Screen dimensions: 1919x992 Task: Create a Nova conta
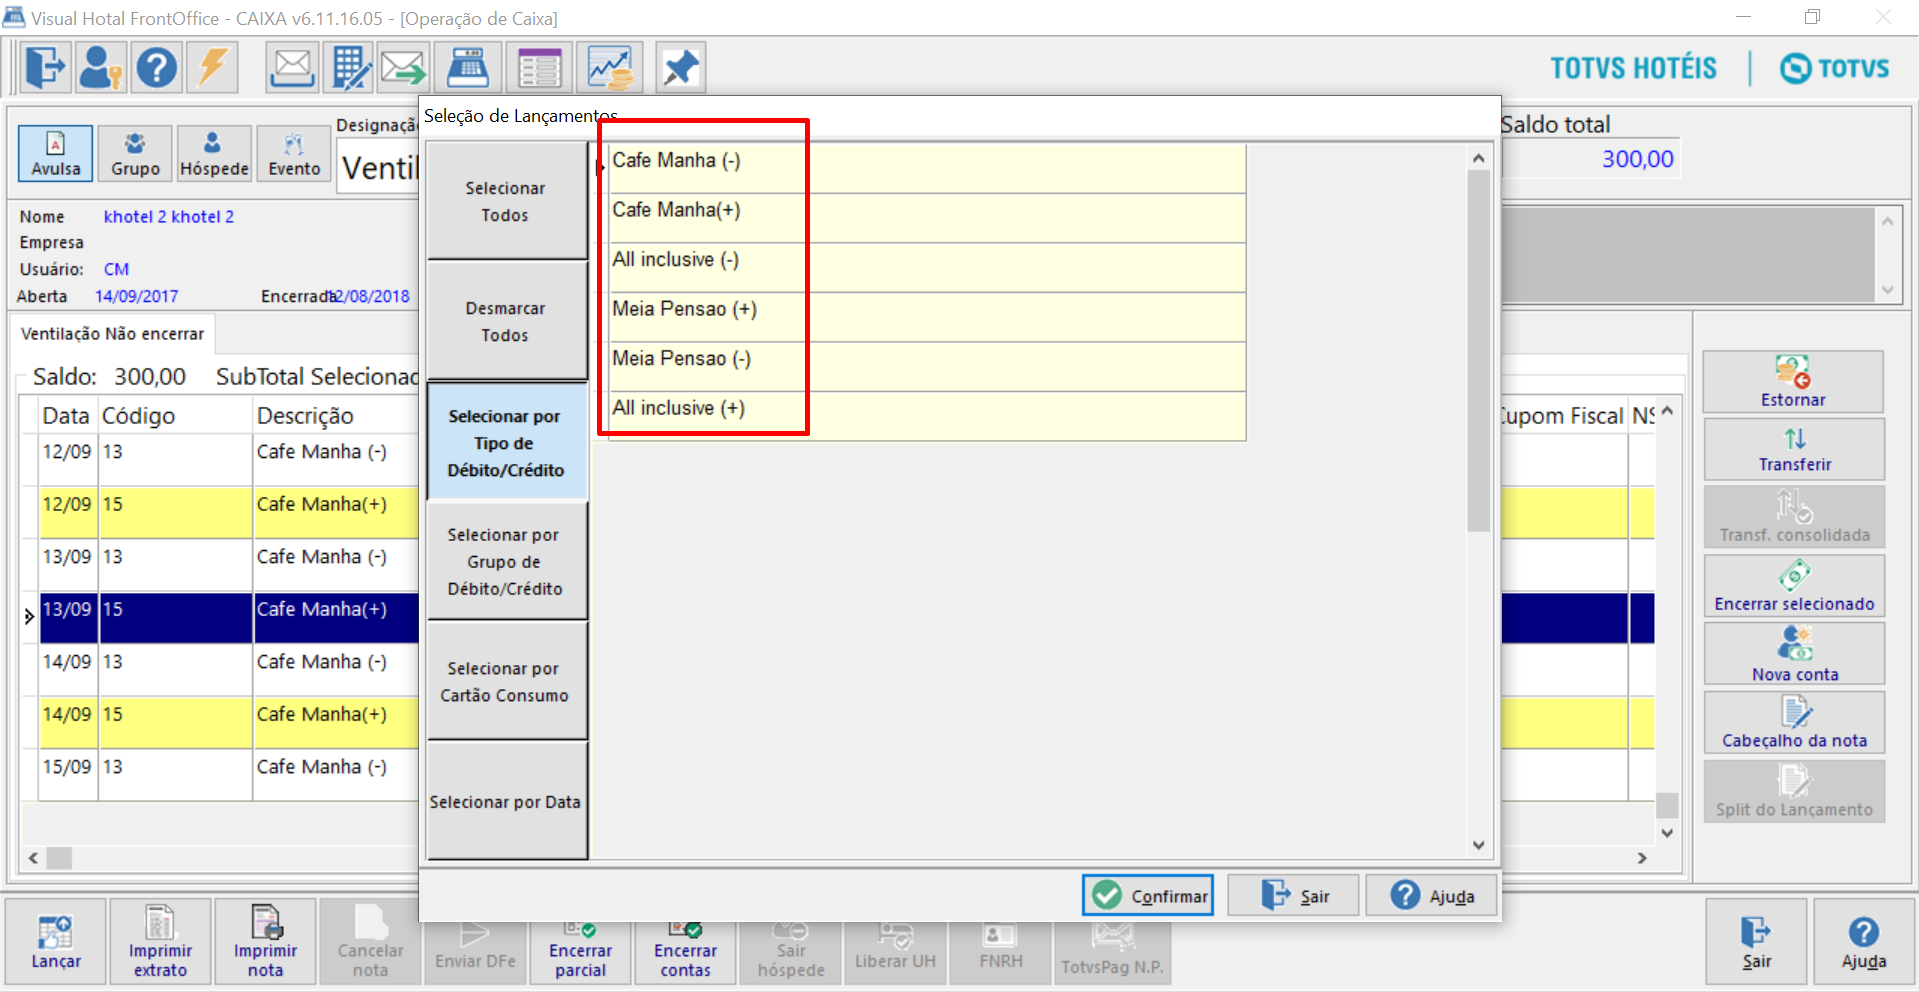coord(1793,654)
